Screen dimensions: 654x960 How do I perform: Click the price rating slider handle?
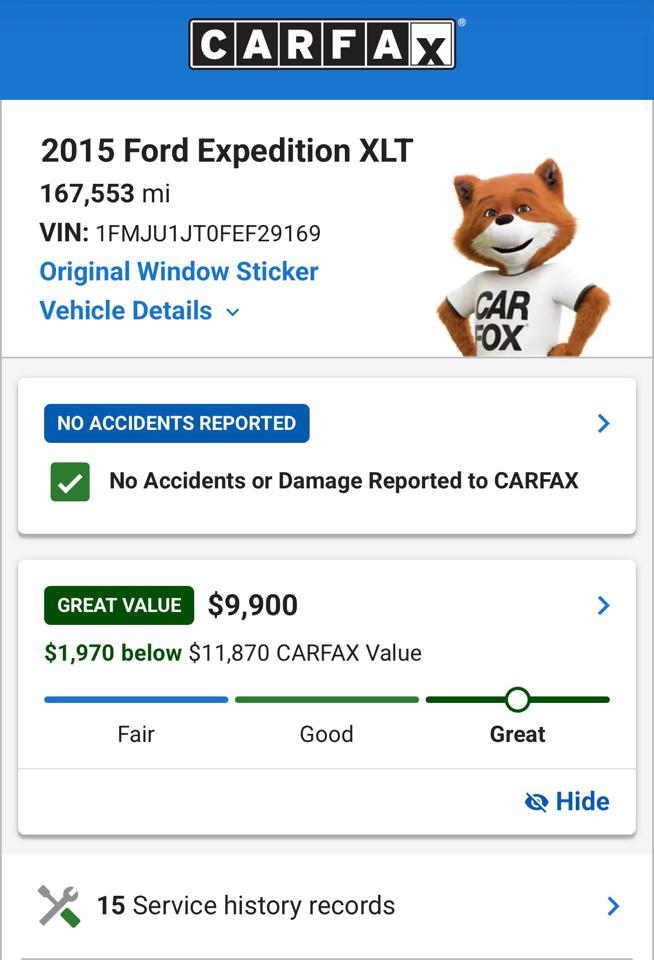(517, 699)
